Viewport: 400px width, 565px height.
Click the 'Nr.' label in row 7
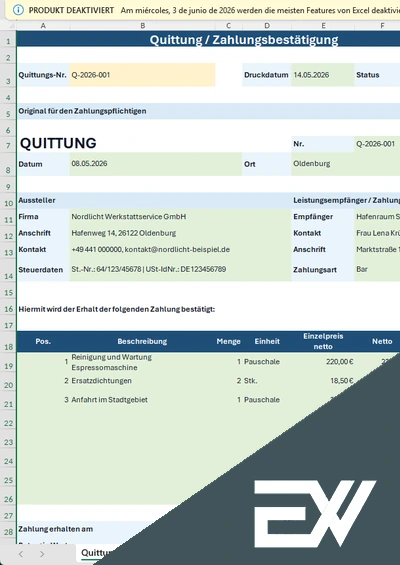pyautogui.click(x=323, y=144)
